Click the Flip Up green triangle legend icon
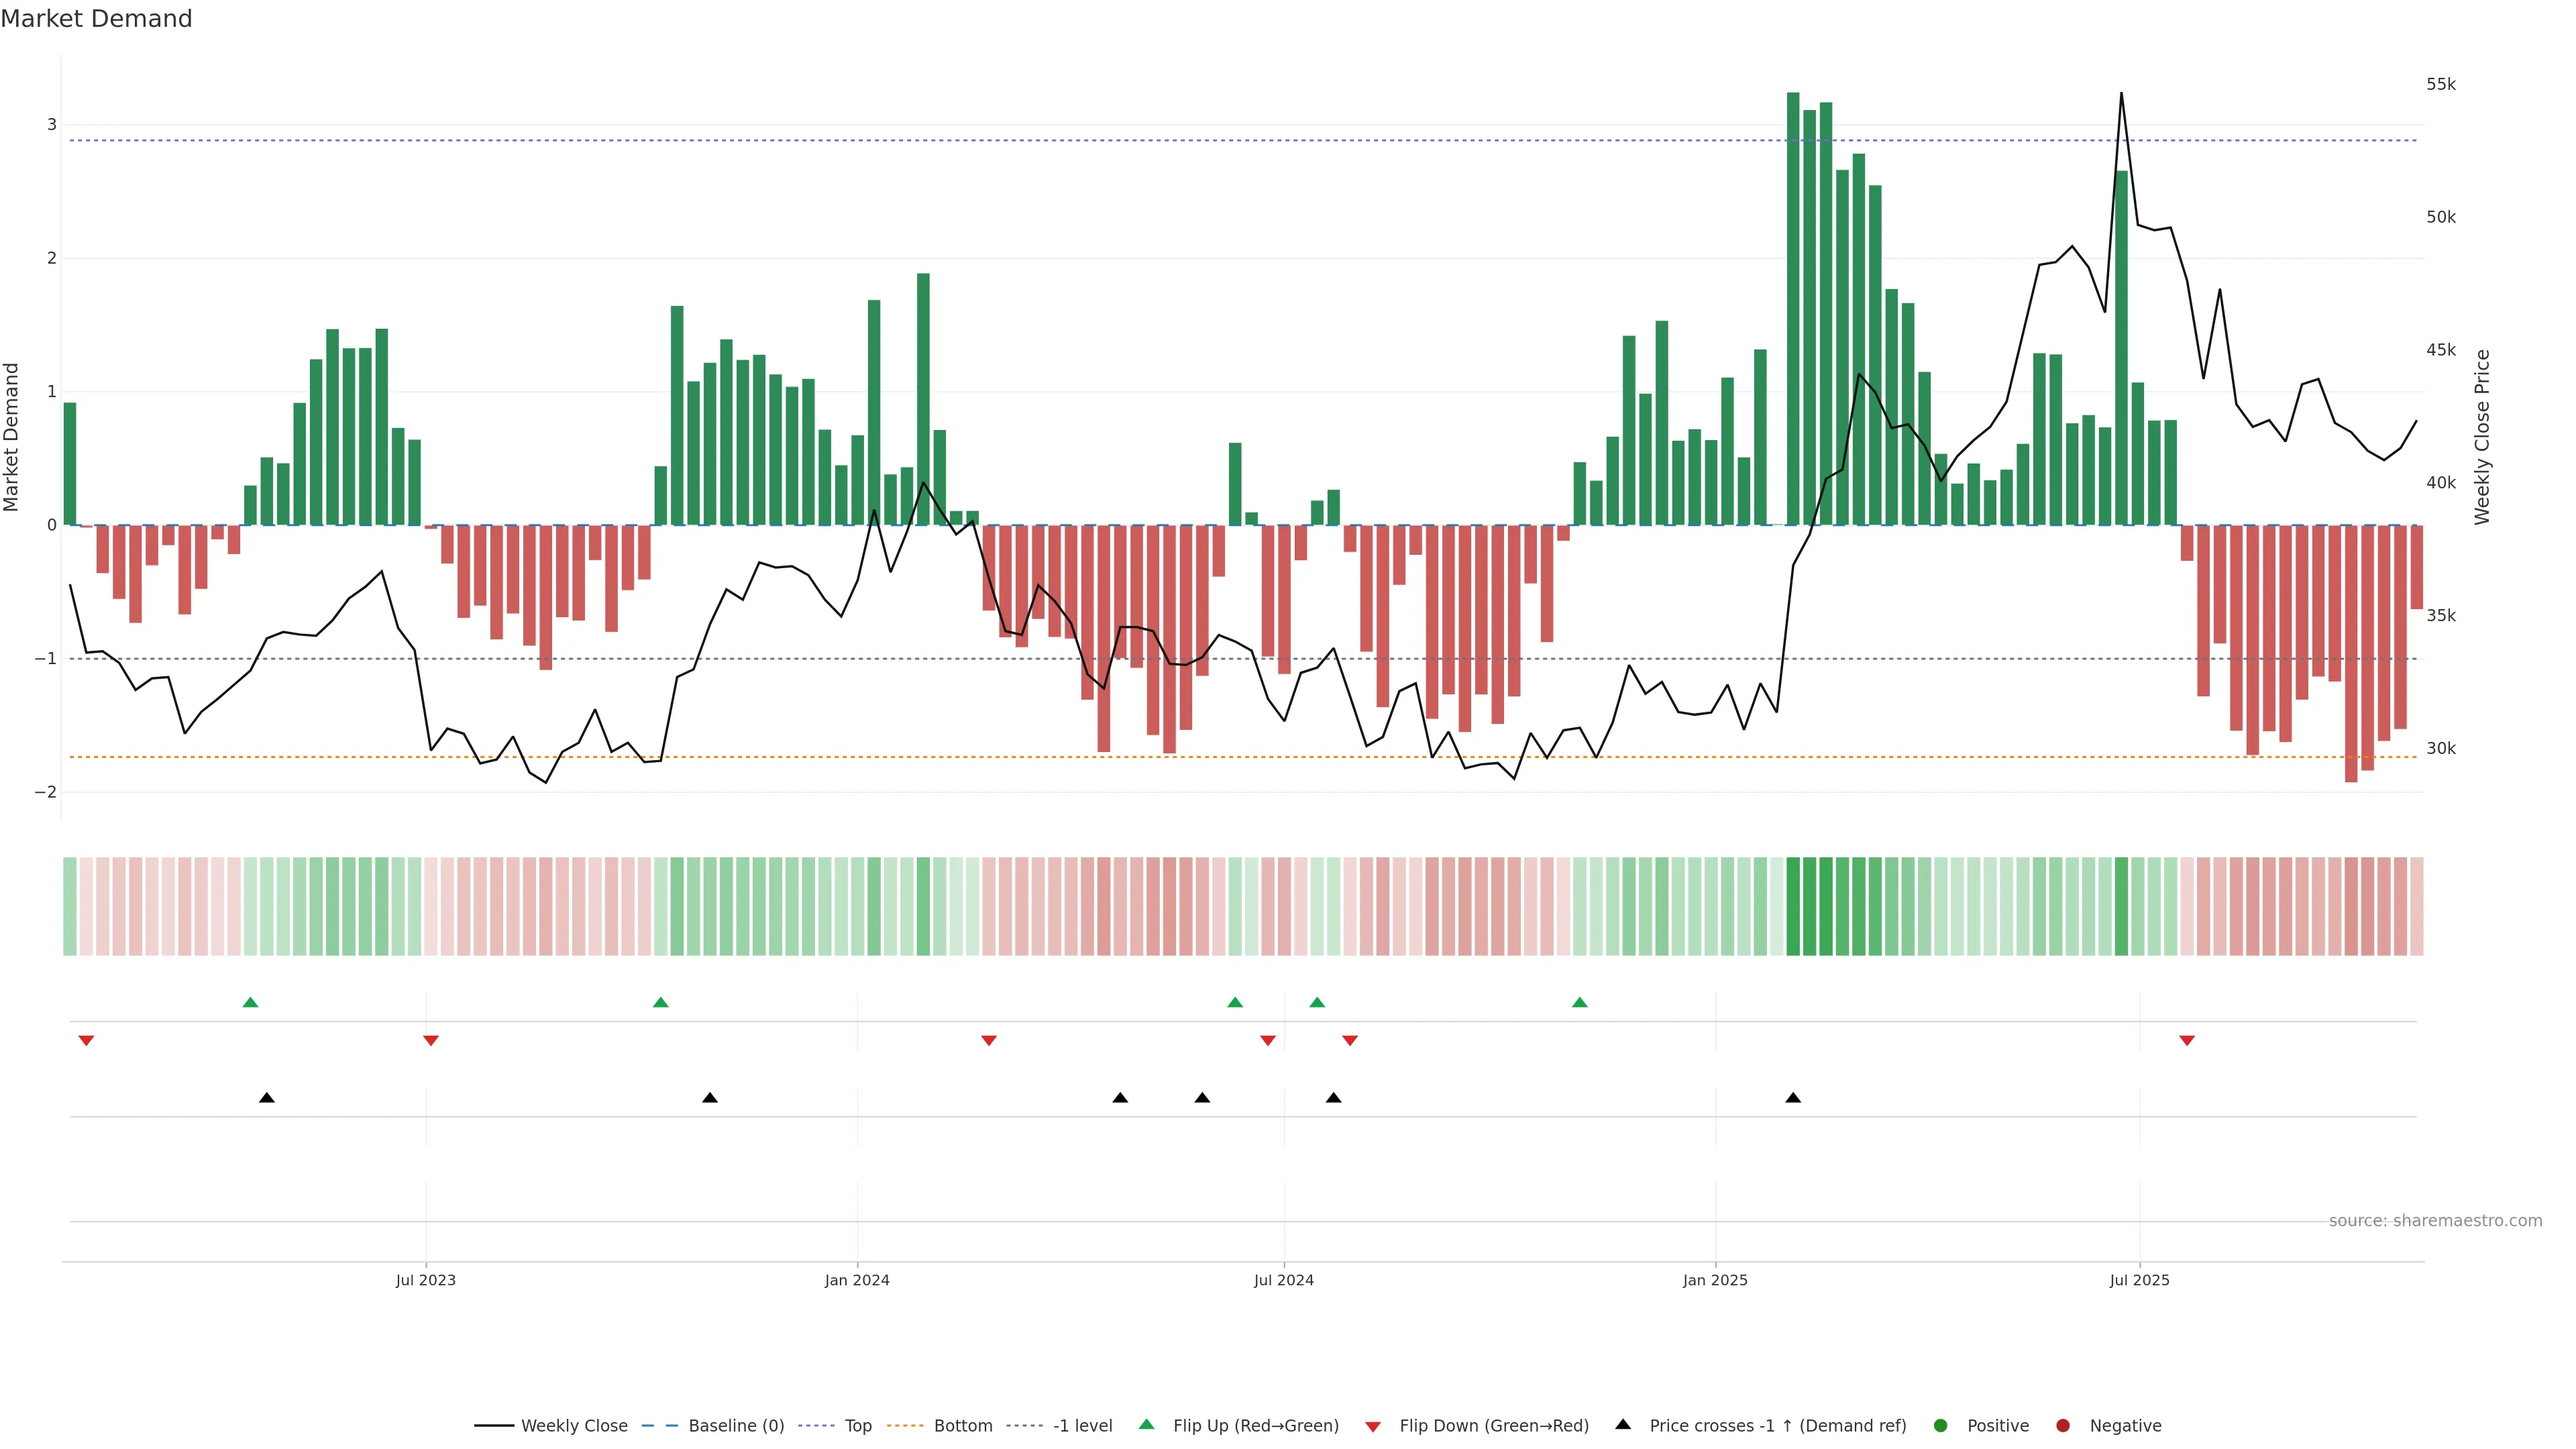2576x1449 pixels. 1147,1425
